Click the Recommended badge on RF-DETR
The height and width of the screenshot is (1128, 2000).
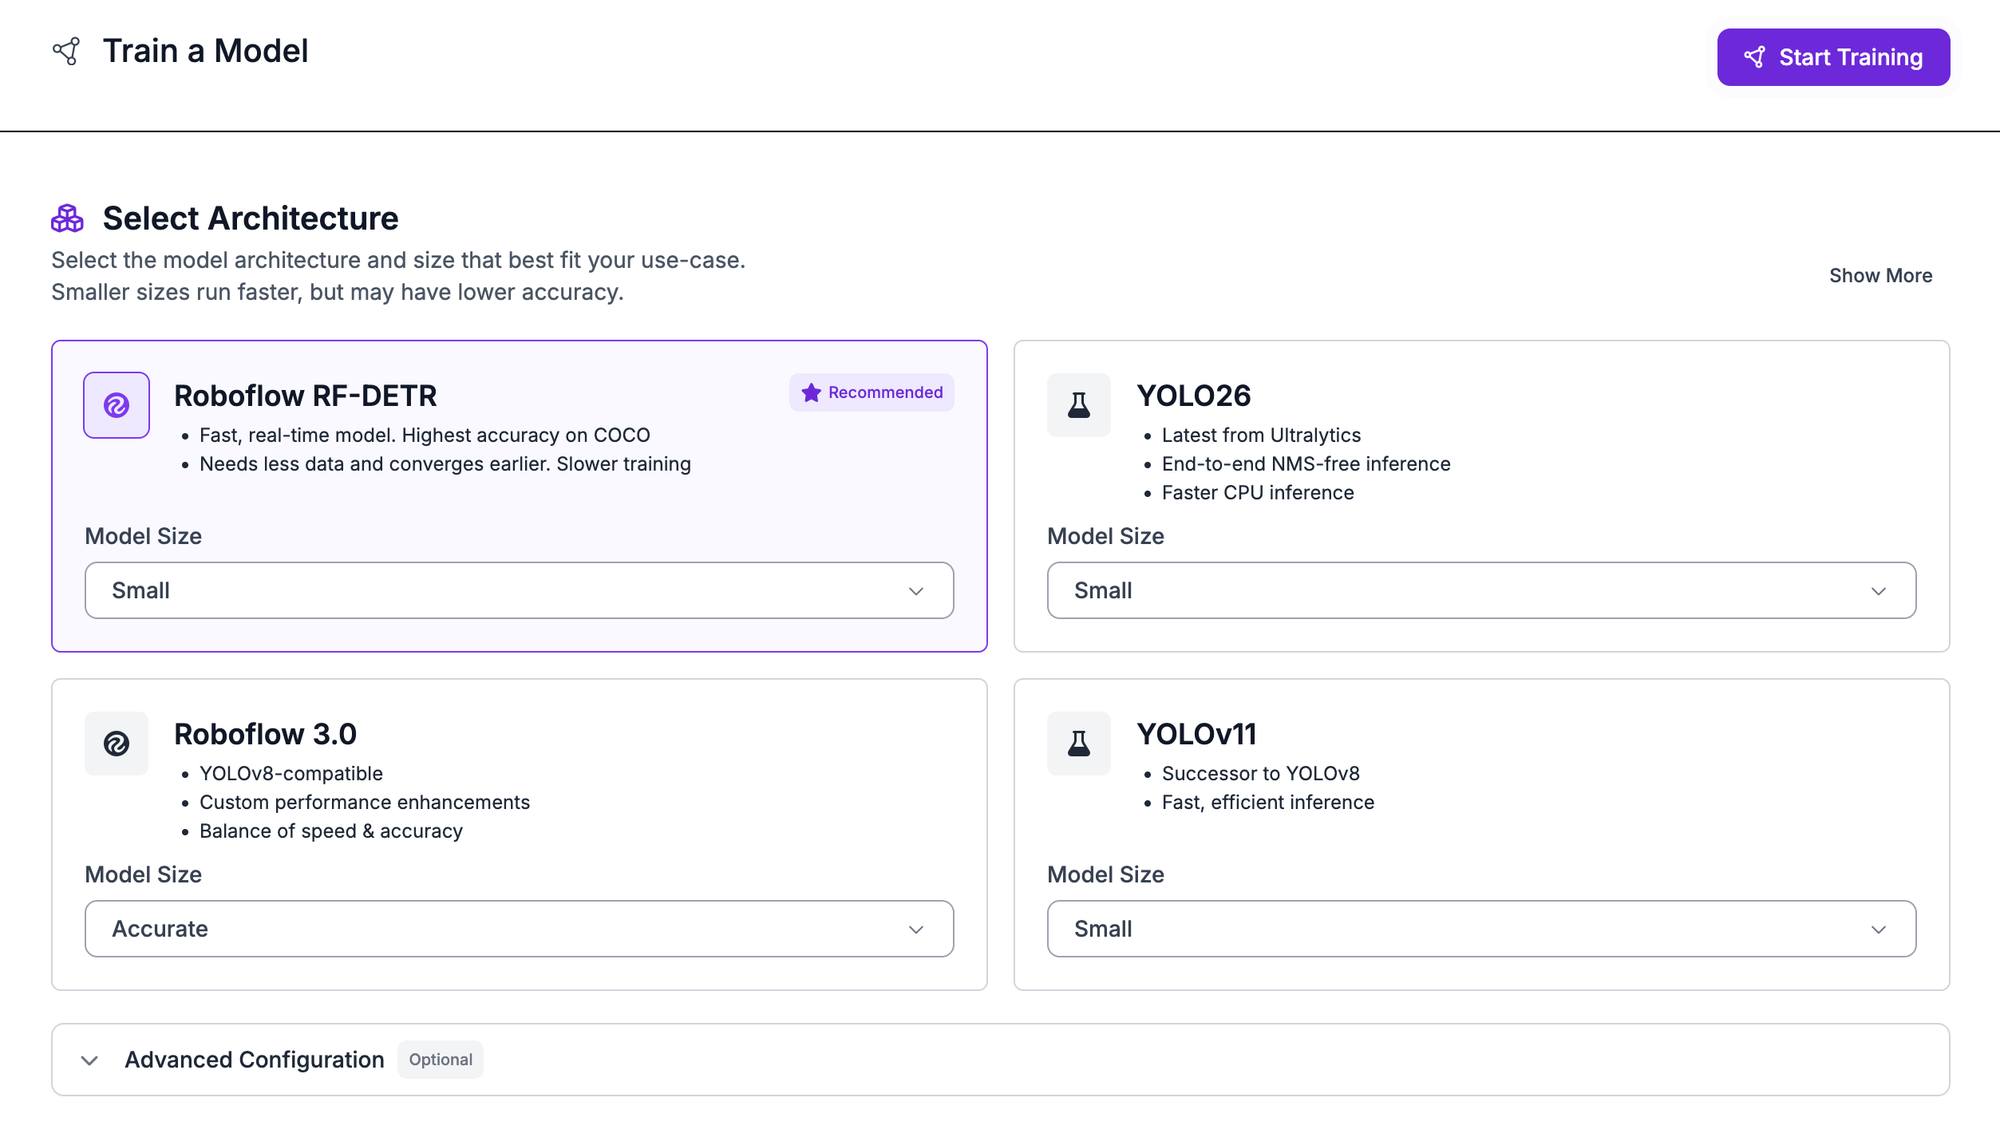click(871, 392)
